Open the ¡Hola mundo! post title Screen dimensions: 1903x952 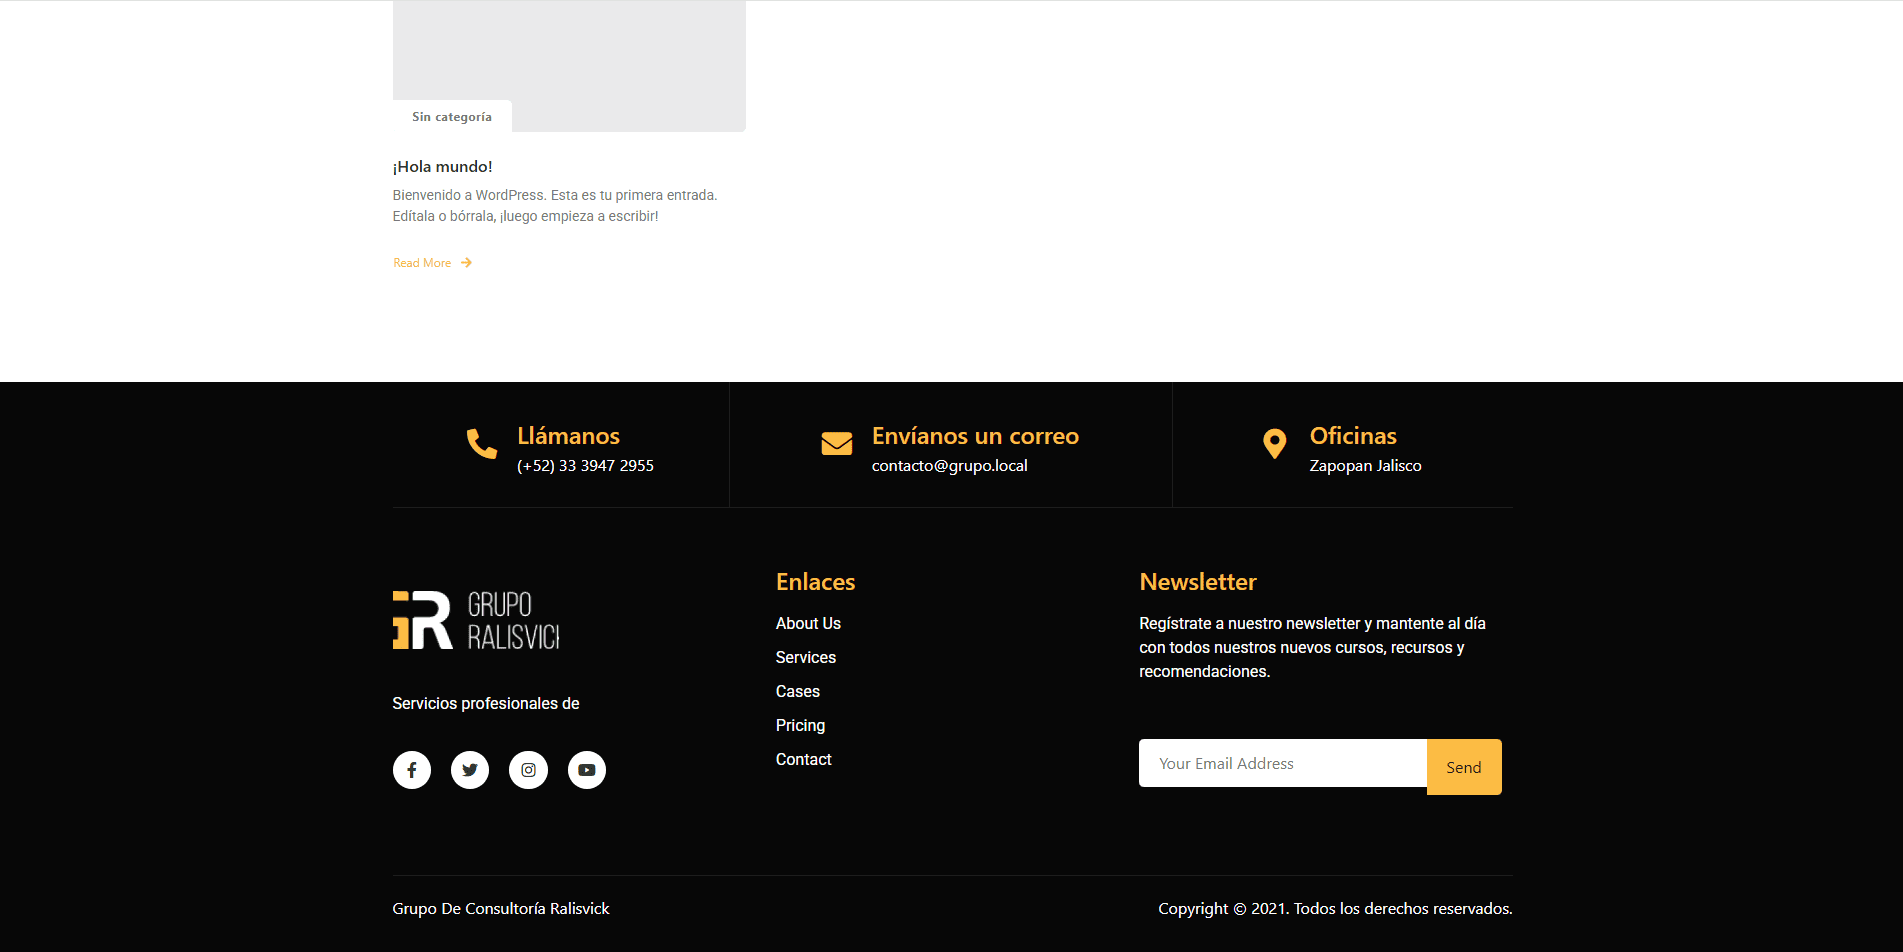[442, 167]
